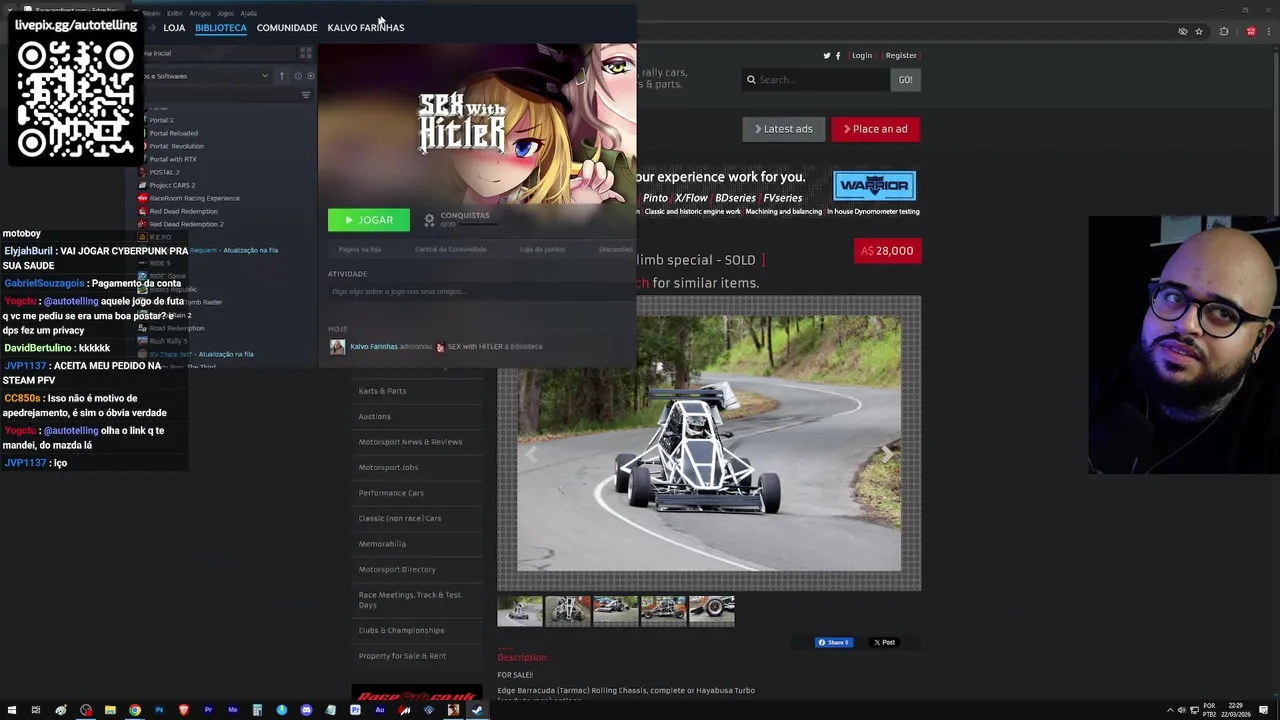
Task: Open the KALVO FARINHAS profile tab
Action: coord(366,28)
